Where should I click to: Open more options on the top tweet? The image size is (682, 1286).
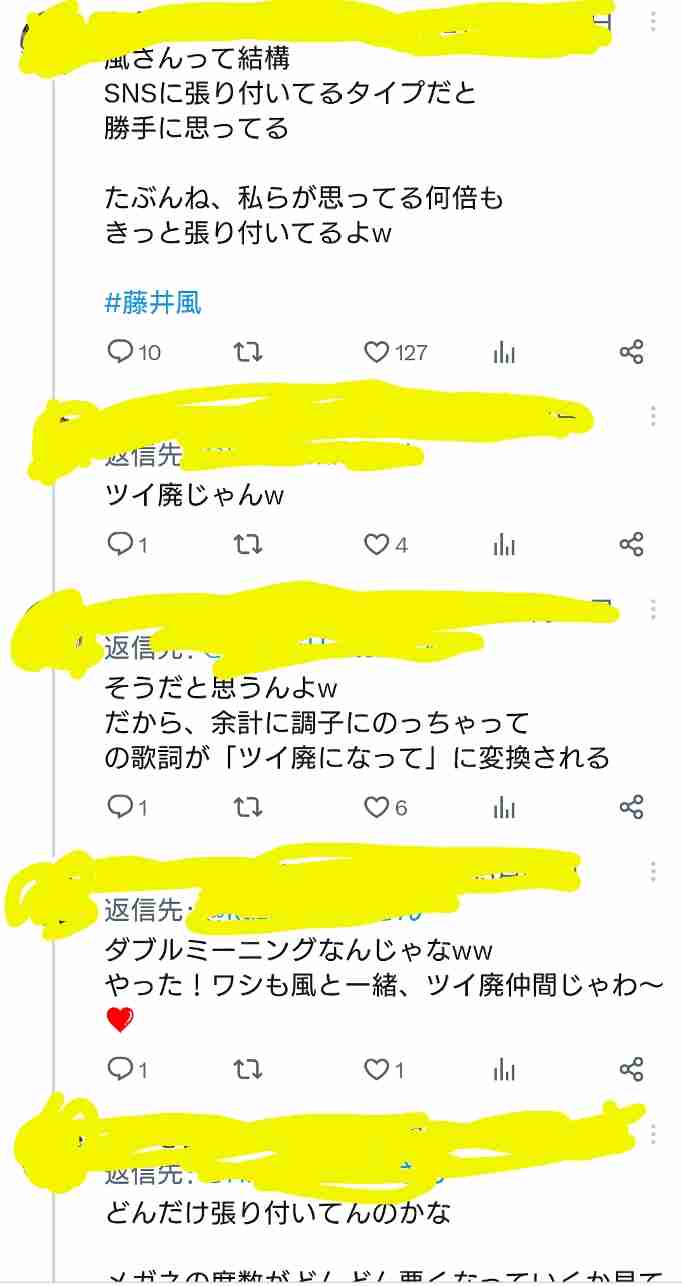click(653, 22)
